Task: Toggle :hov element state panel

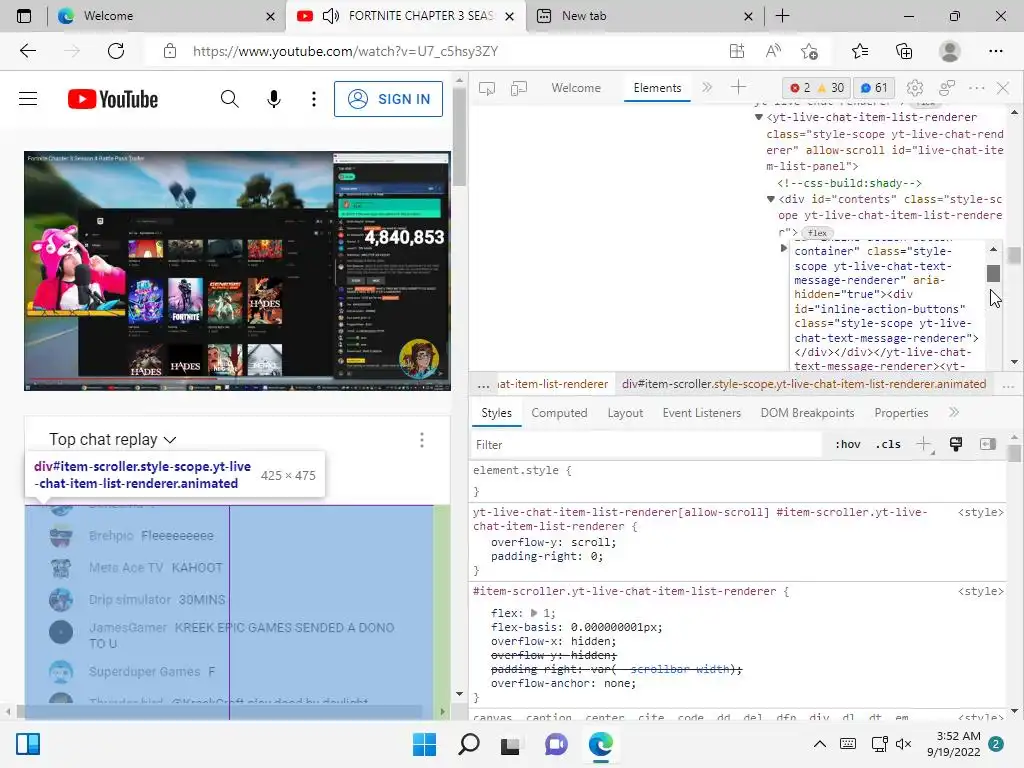Action: click(848, 445)
